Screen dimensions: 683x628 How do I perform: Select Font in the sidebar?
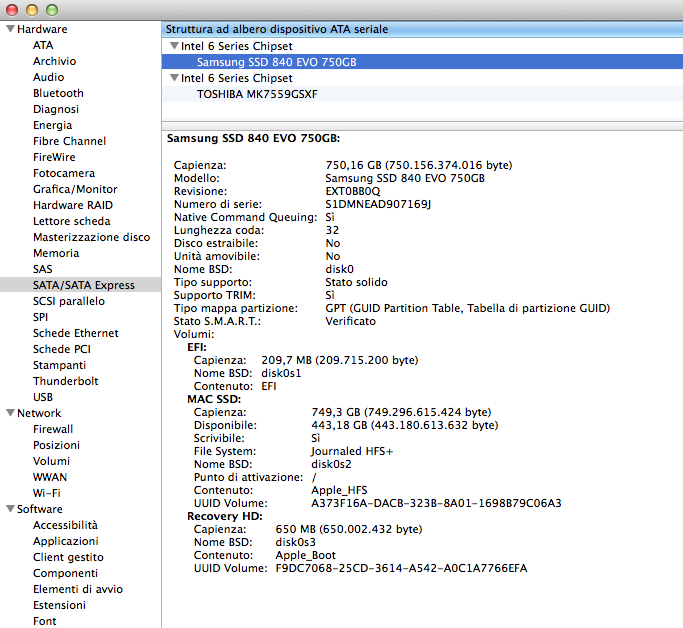(x=44, y=621)
